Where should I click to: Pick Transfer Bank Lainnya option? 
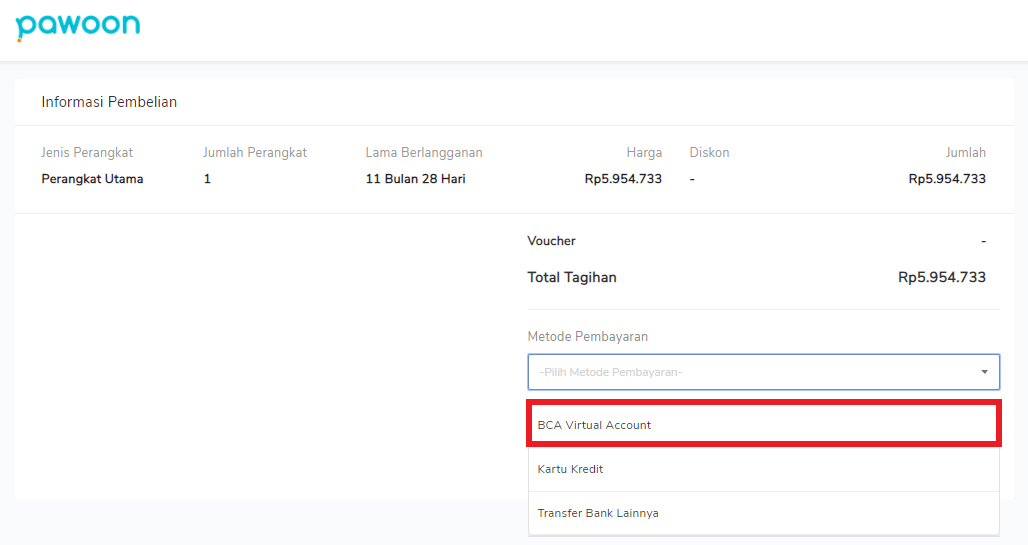[x=763, y=513]
